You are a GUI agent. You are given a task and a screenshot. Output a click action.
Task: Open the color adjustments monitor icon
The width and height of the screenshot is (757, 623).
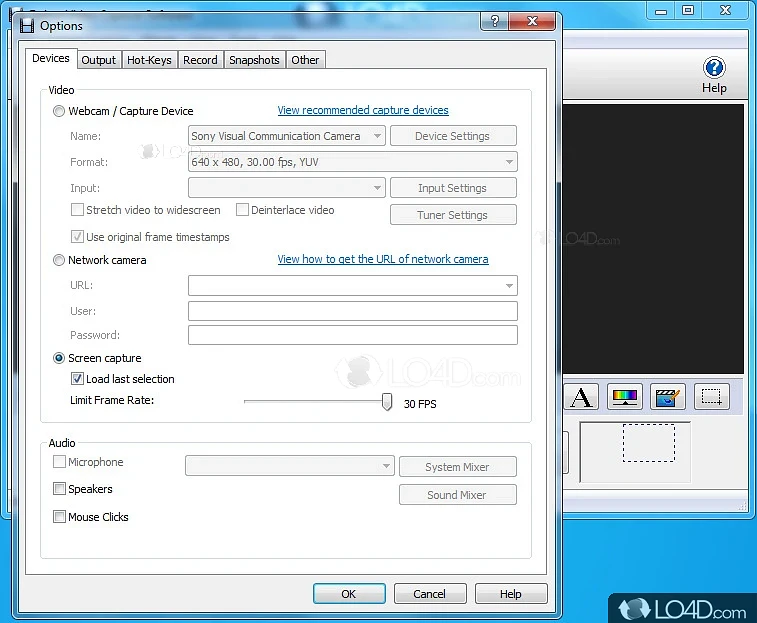(x=624, y=397)
